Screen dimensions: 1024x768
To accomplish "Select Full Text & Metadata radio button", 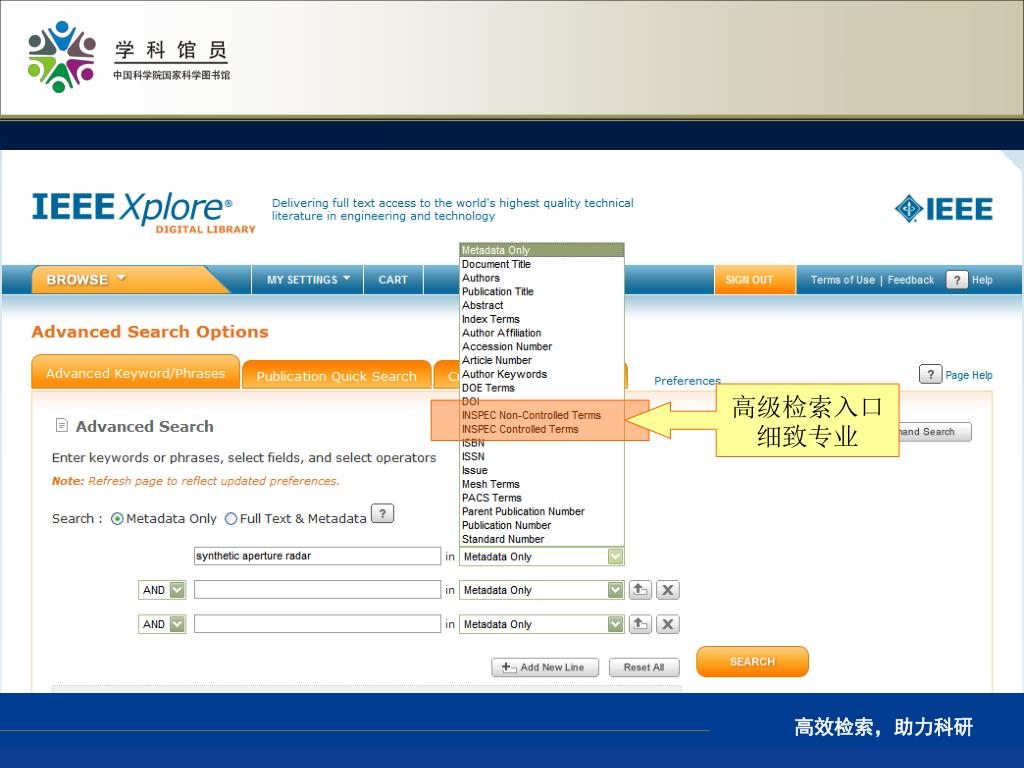I will click(231, 519).
